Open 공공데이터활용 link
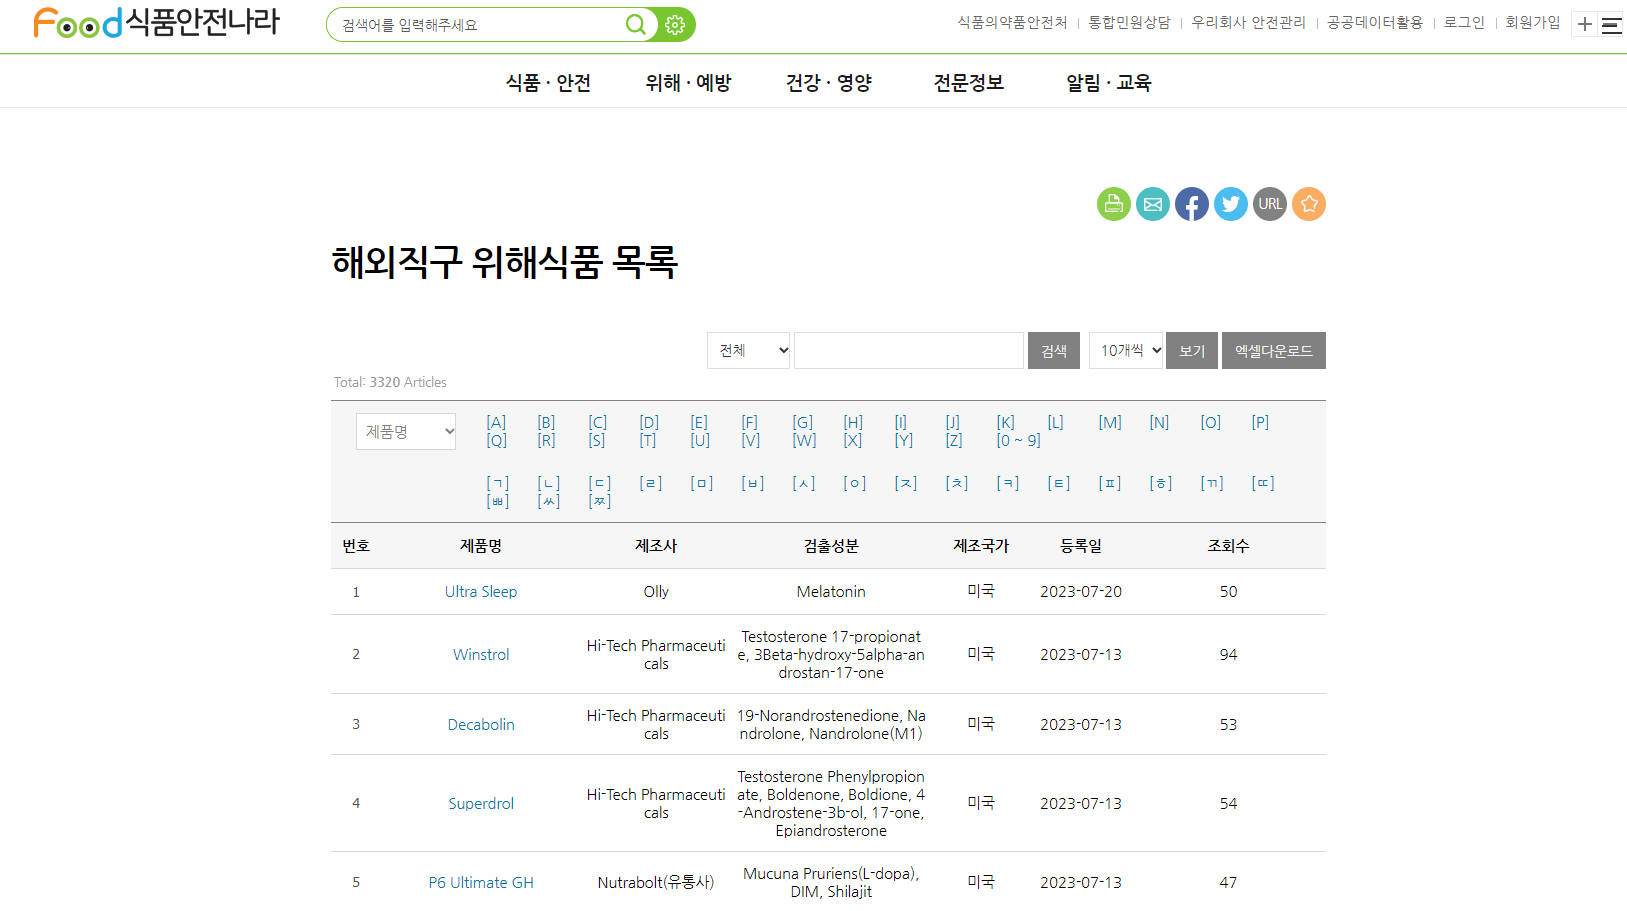Viewport: 1627px width, 911px height. pos(1374,22)
